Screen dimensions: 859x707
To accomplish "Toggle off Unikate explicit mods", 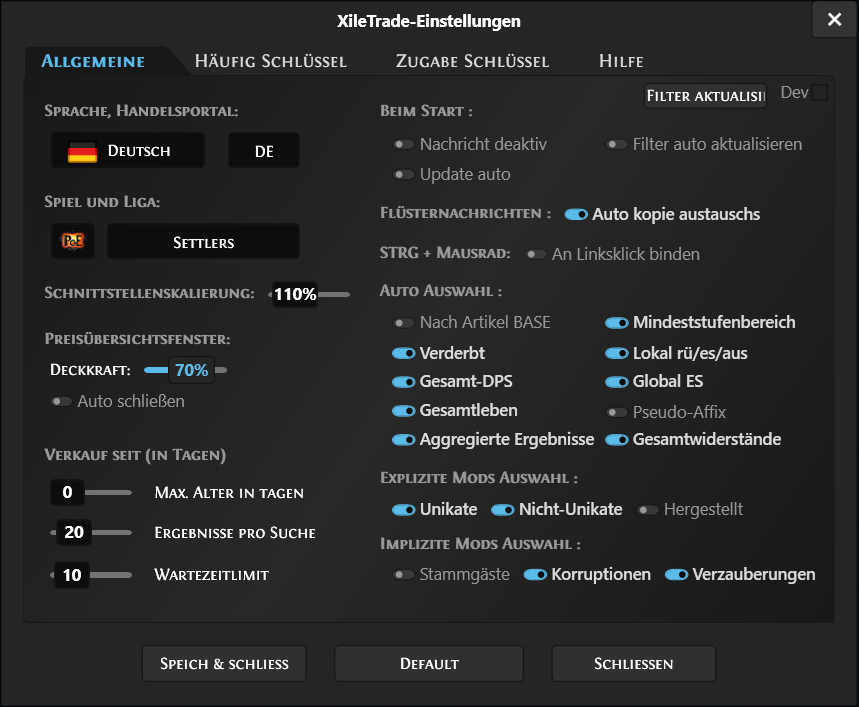I will 404,510.
